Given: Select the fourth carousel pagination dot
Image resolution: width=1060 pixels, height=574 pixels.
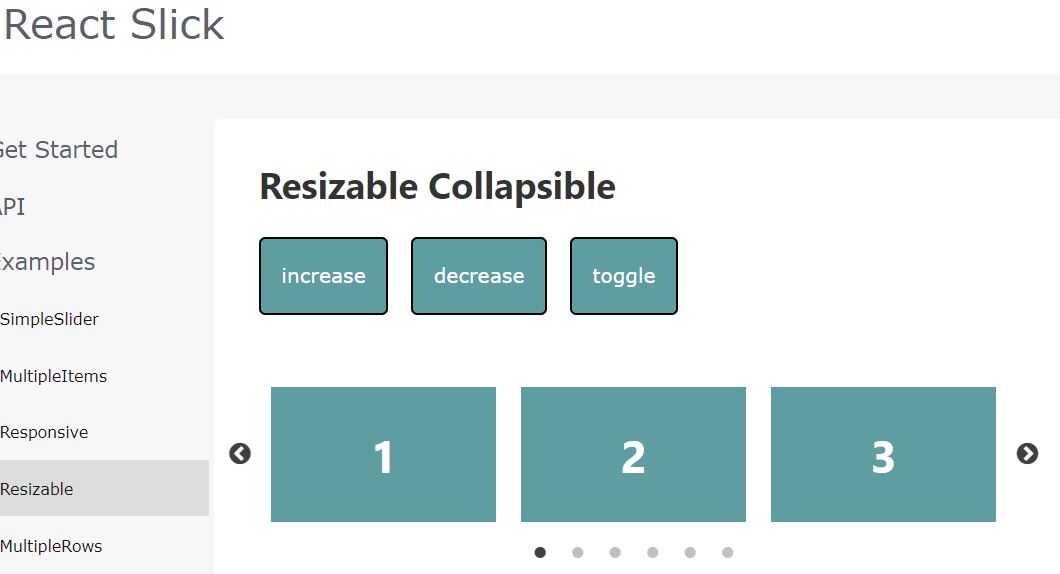Looking at the screenshot, I should 652,552.
